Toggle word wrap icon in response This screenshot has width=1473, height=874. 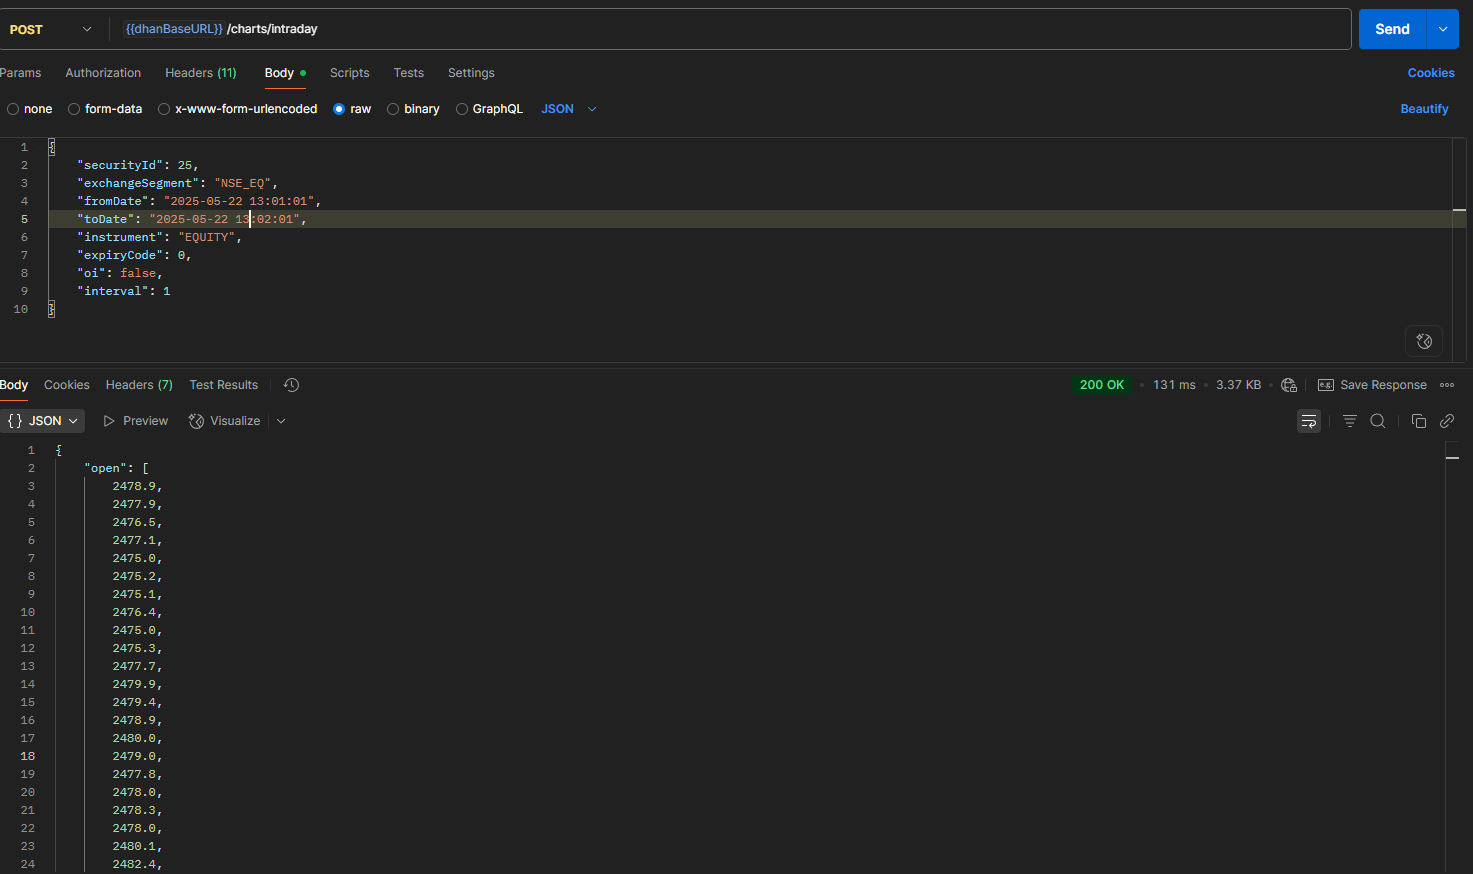[1309, 421]
